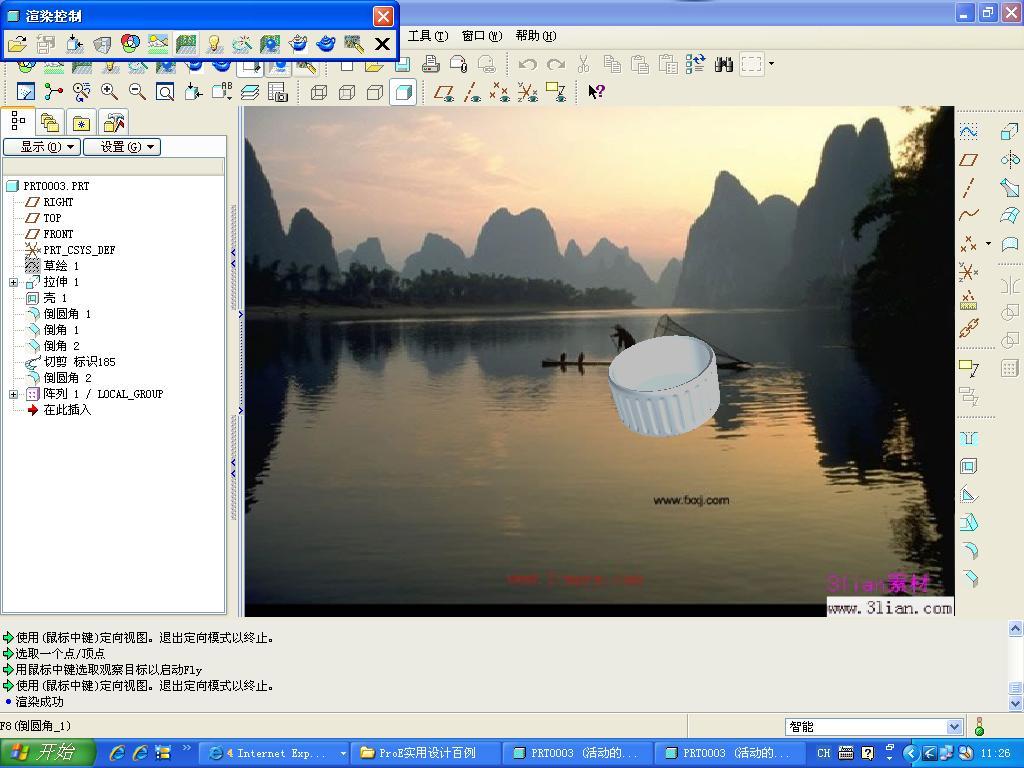Toggle coordinate systems display

click(528, 92)
